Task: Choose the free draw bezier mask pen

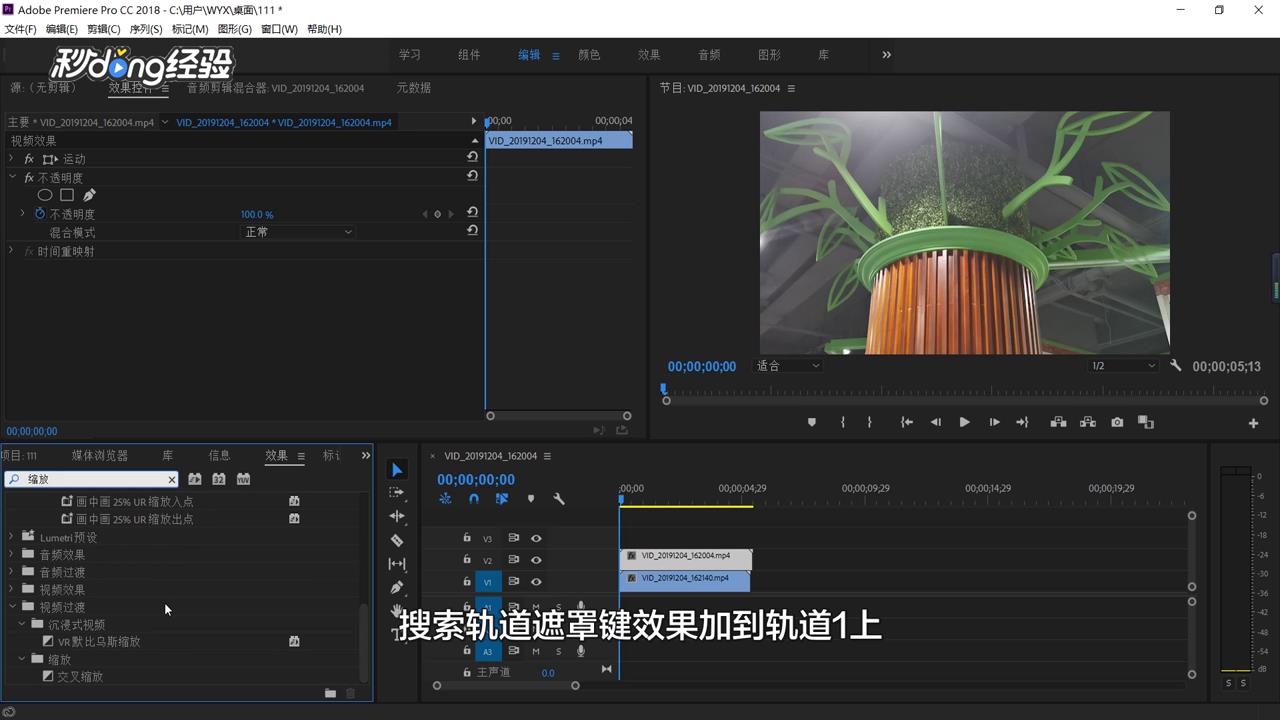Action: coord(89,195)
